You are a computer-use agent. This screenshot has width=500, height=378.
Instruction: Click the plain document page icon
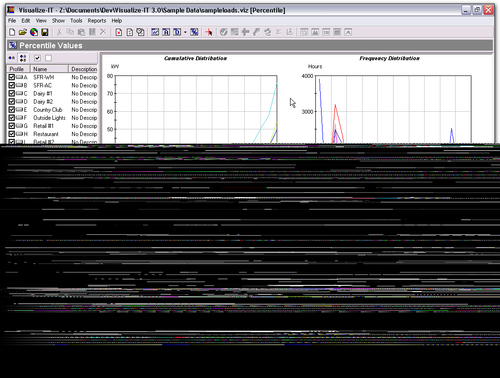(x=130, y=32)
